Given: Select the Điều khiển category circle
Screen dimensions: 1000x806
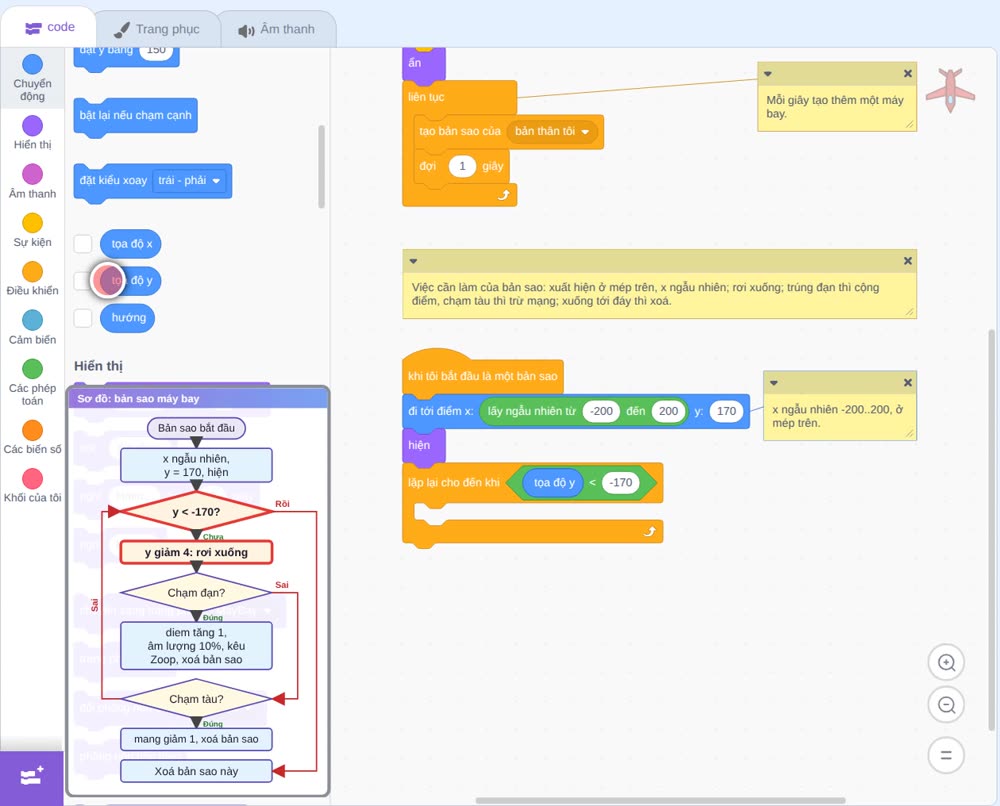Looking at the screenshot, I should (x=33, y=272).
